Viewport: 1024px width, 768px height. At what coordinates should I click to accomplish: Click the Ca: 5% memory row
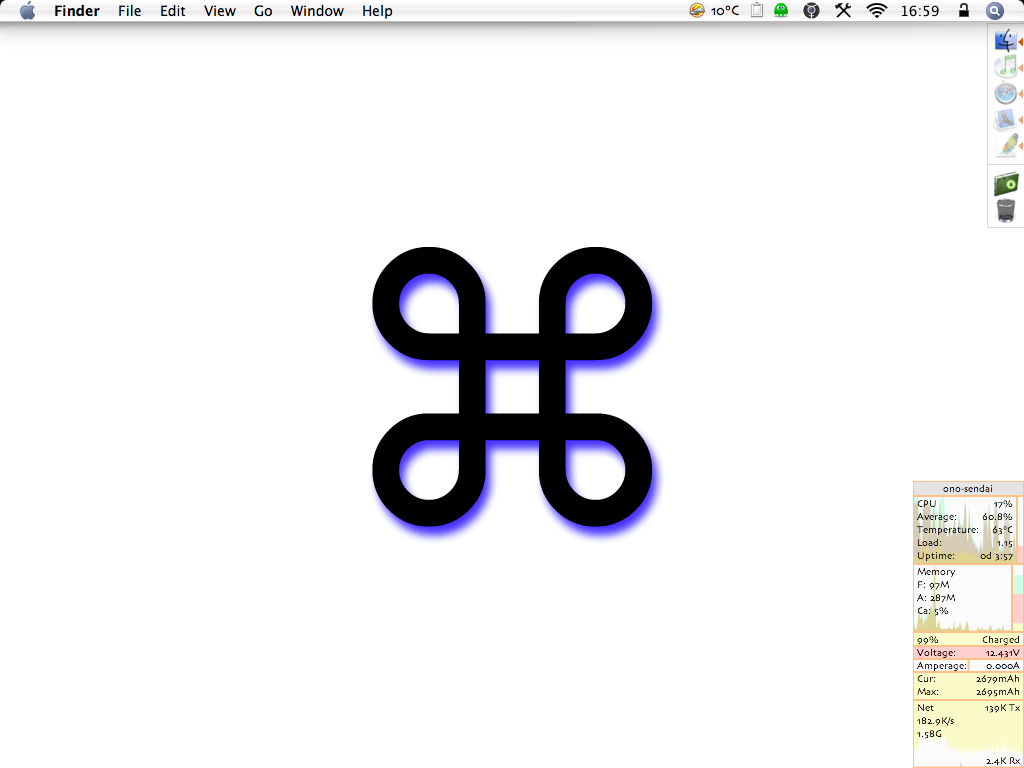tap(933, 611)
